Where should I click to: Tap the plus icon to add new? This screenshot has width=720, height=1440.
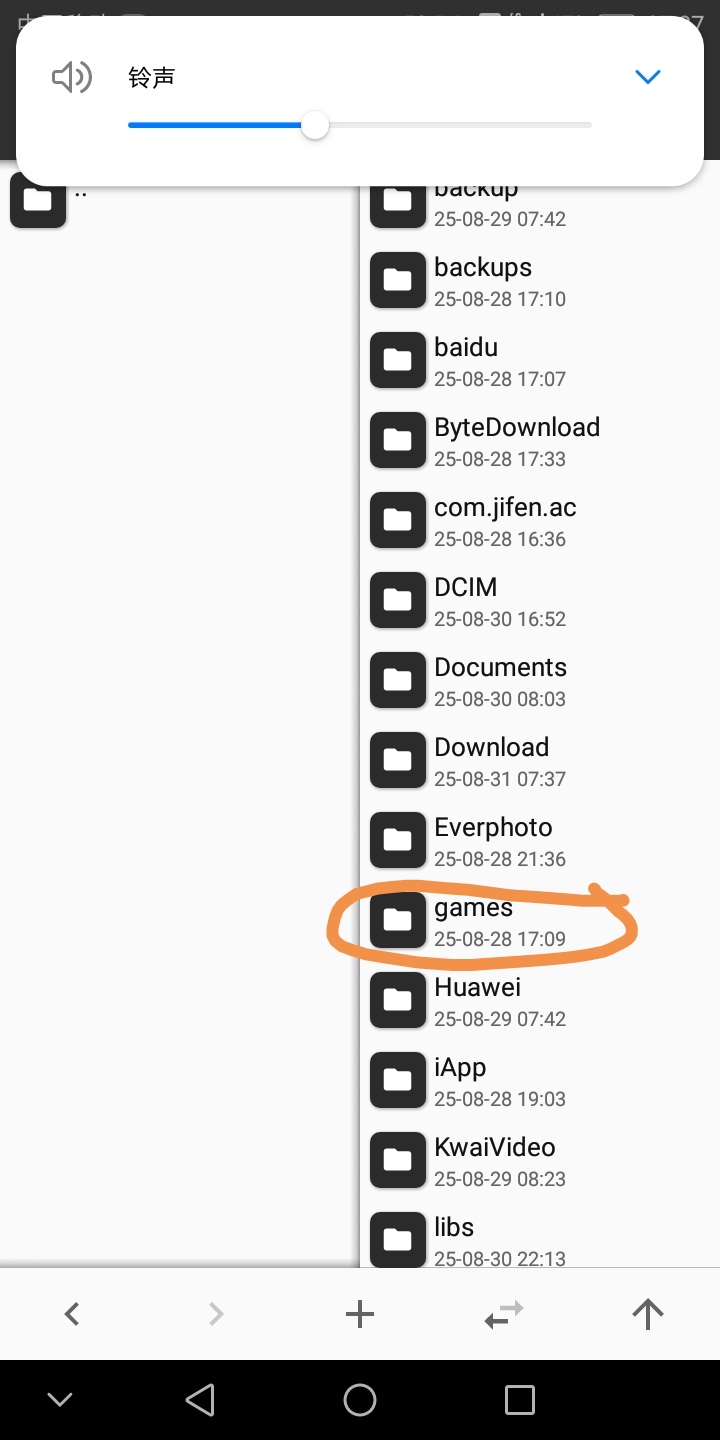click(x=360, y=1314)
